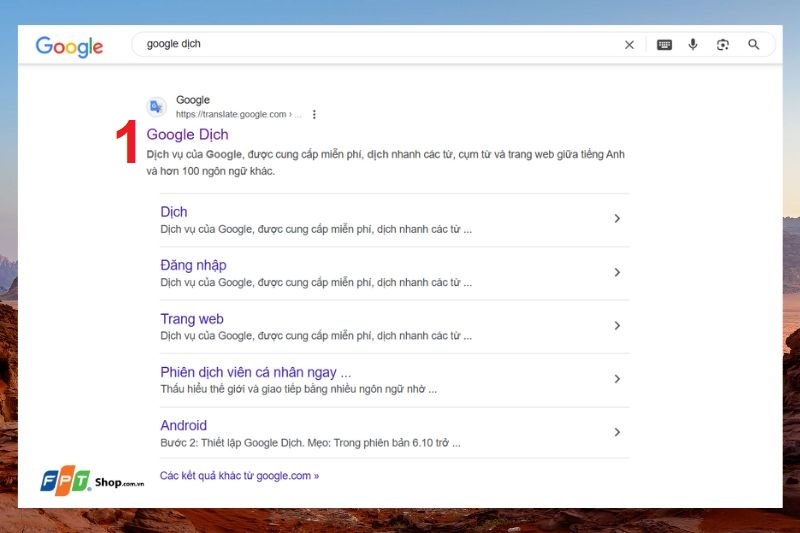Open the 'Android' sitelink
Image resolution: width=800 pixels, height=533 pixels.
point(184,425)
